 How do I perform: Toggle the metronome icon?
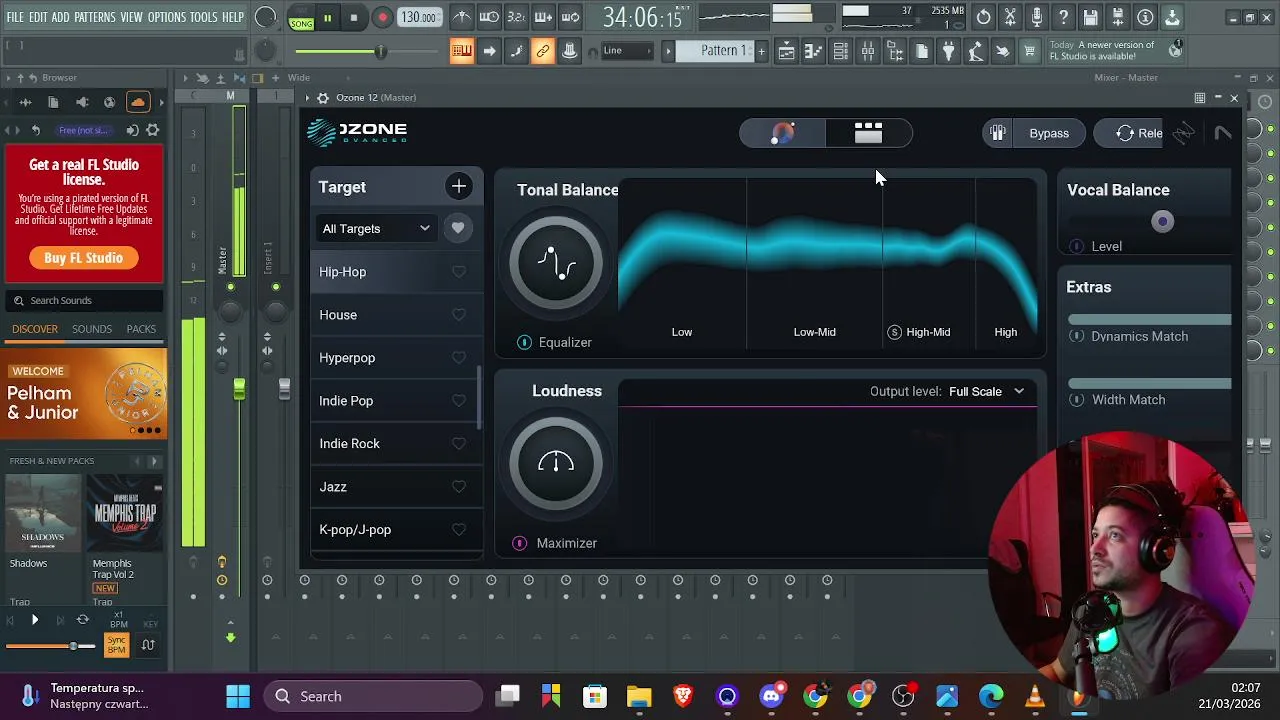click(462, 17)
